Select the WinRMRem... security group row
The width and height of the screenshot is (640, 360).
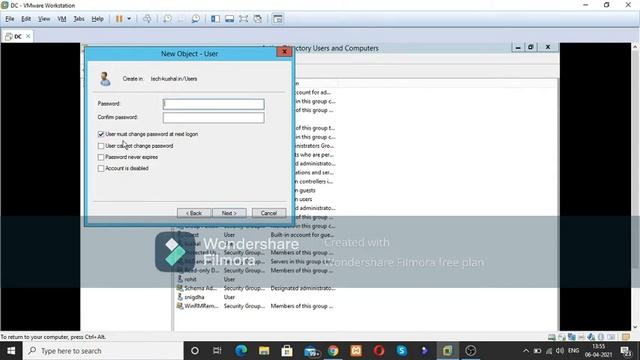pos(256,306)
